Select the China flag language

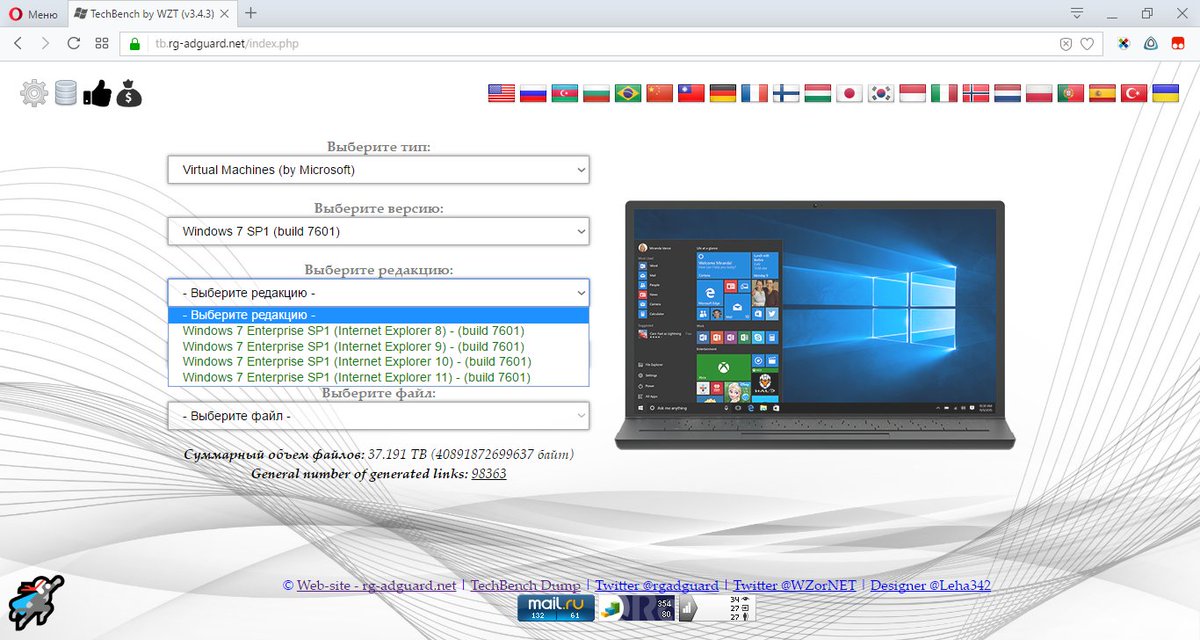click(x=660, y=93)
